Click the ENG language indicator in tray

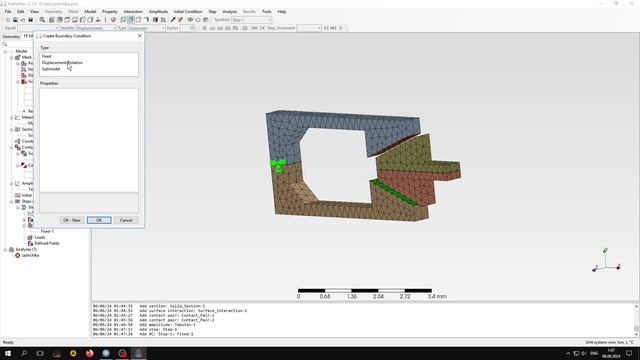(594, 353)
